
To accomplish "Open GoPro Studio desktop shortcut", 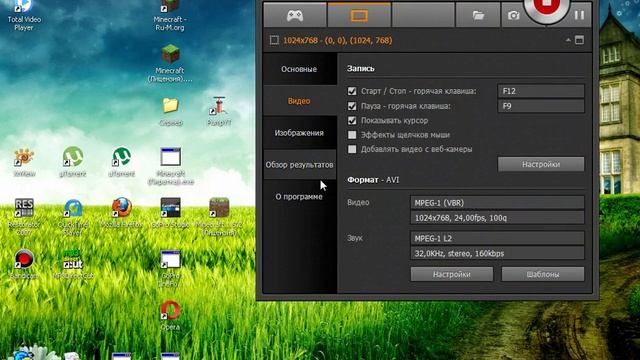I will pos(171,213).
